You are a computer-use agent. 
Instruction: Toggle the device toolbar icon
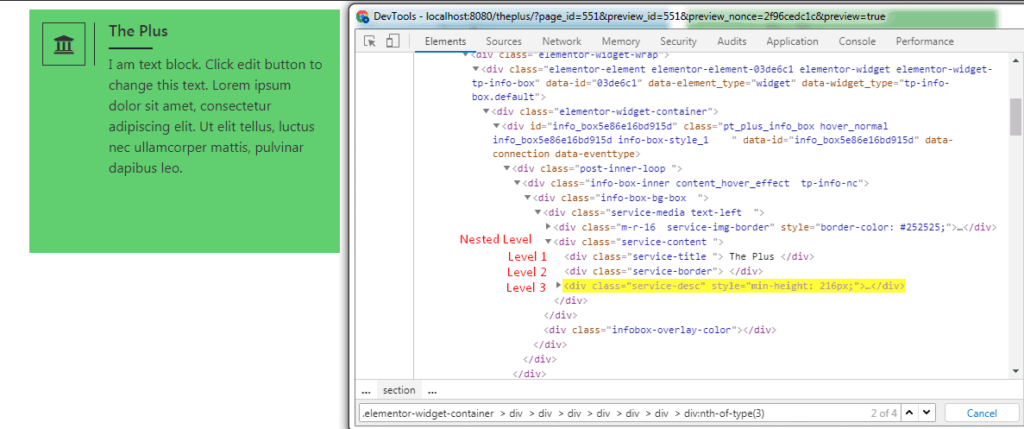pos(391,41)
